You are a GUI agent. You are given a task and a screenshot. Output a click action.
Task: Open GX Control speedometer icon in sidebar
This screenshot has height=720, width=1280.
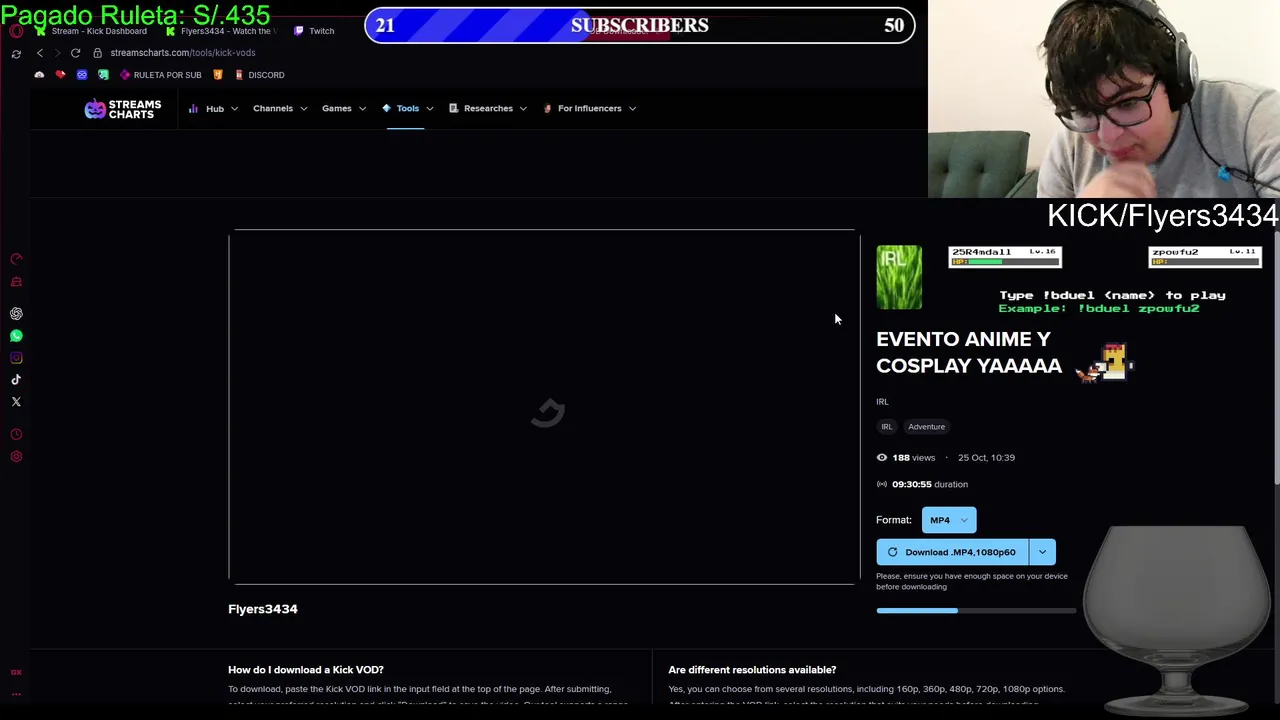pyautogui.click(x=16, y=259)
